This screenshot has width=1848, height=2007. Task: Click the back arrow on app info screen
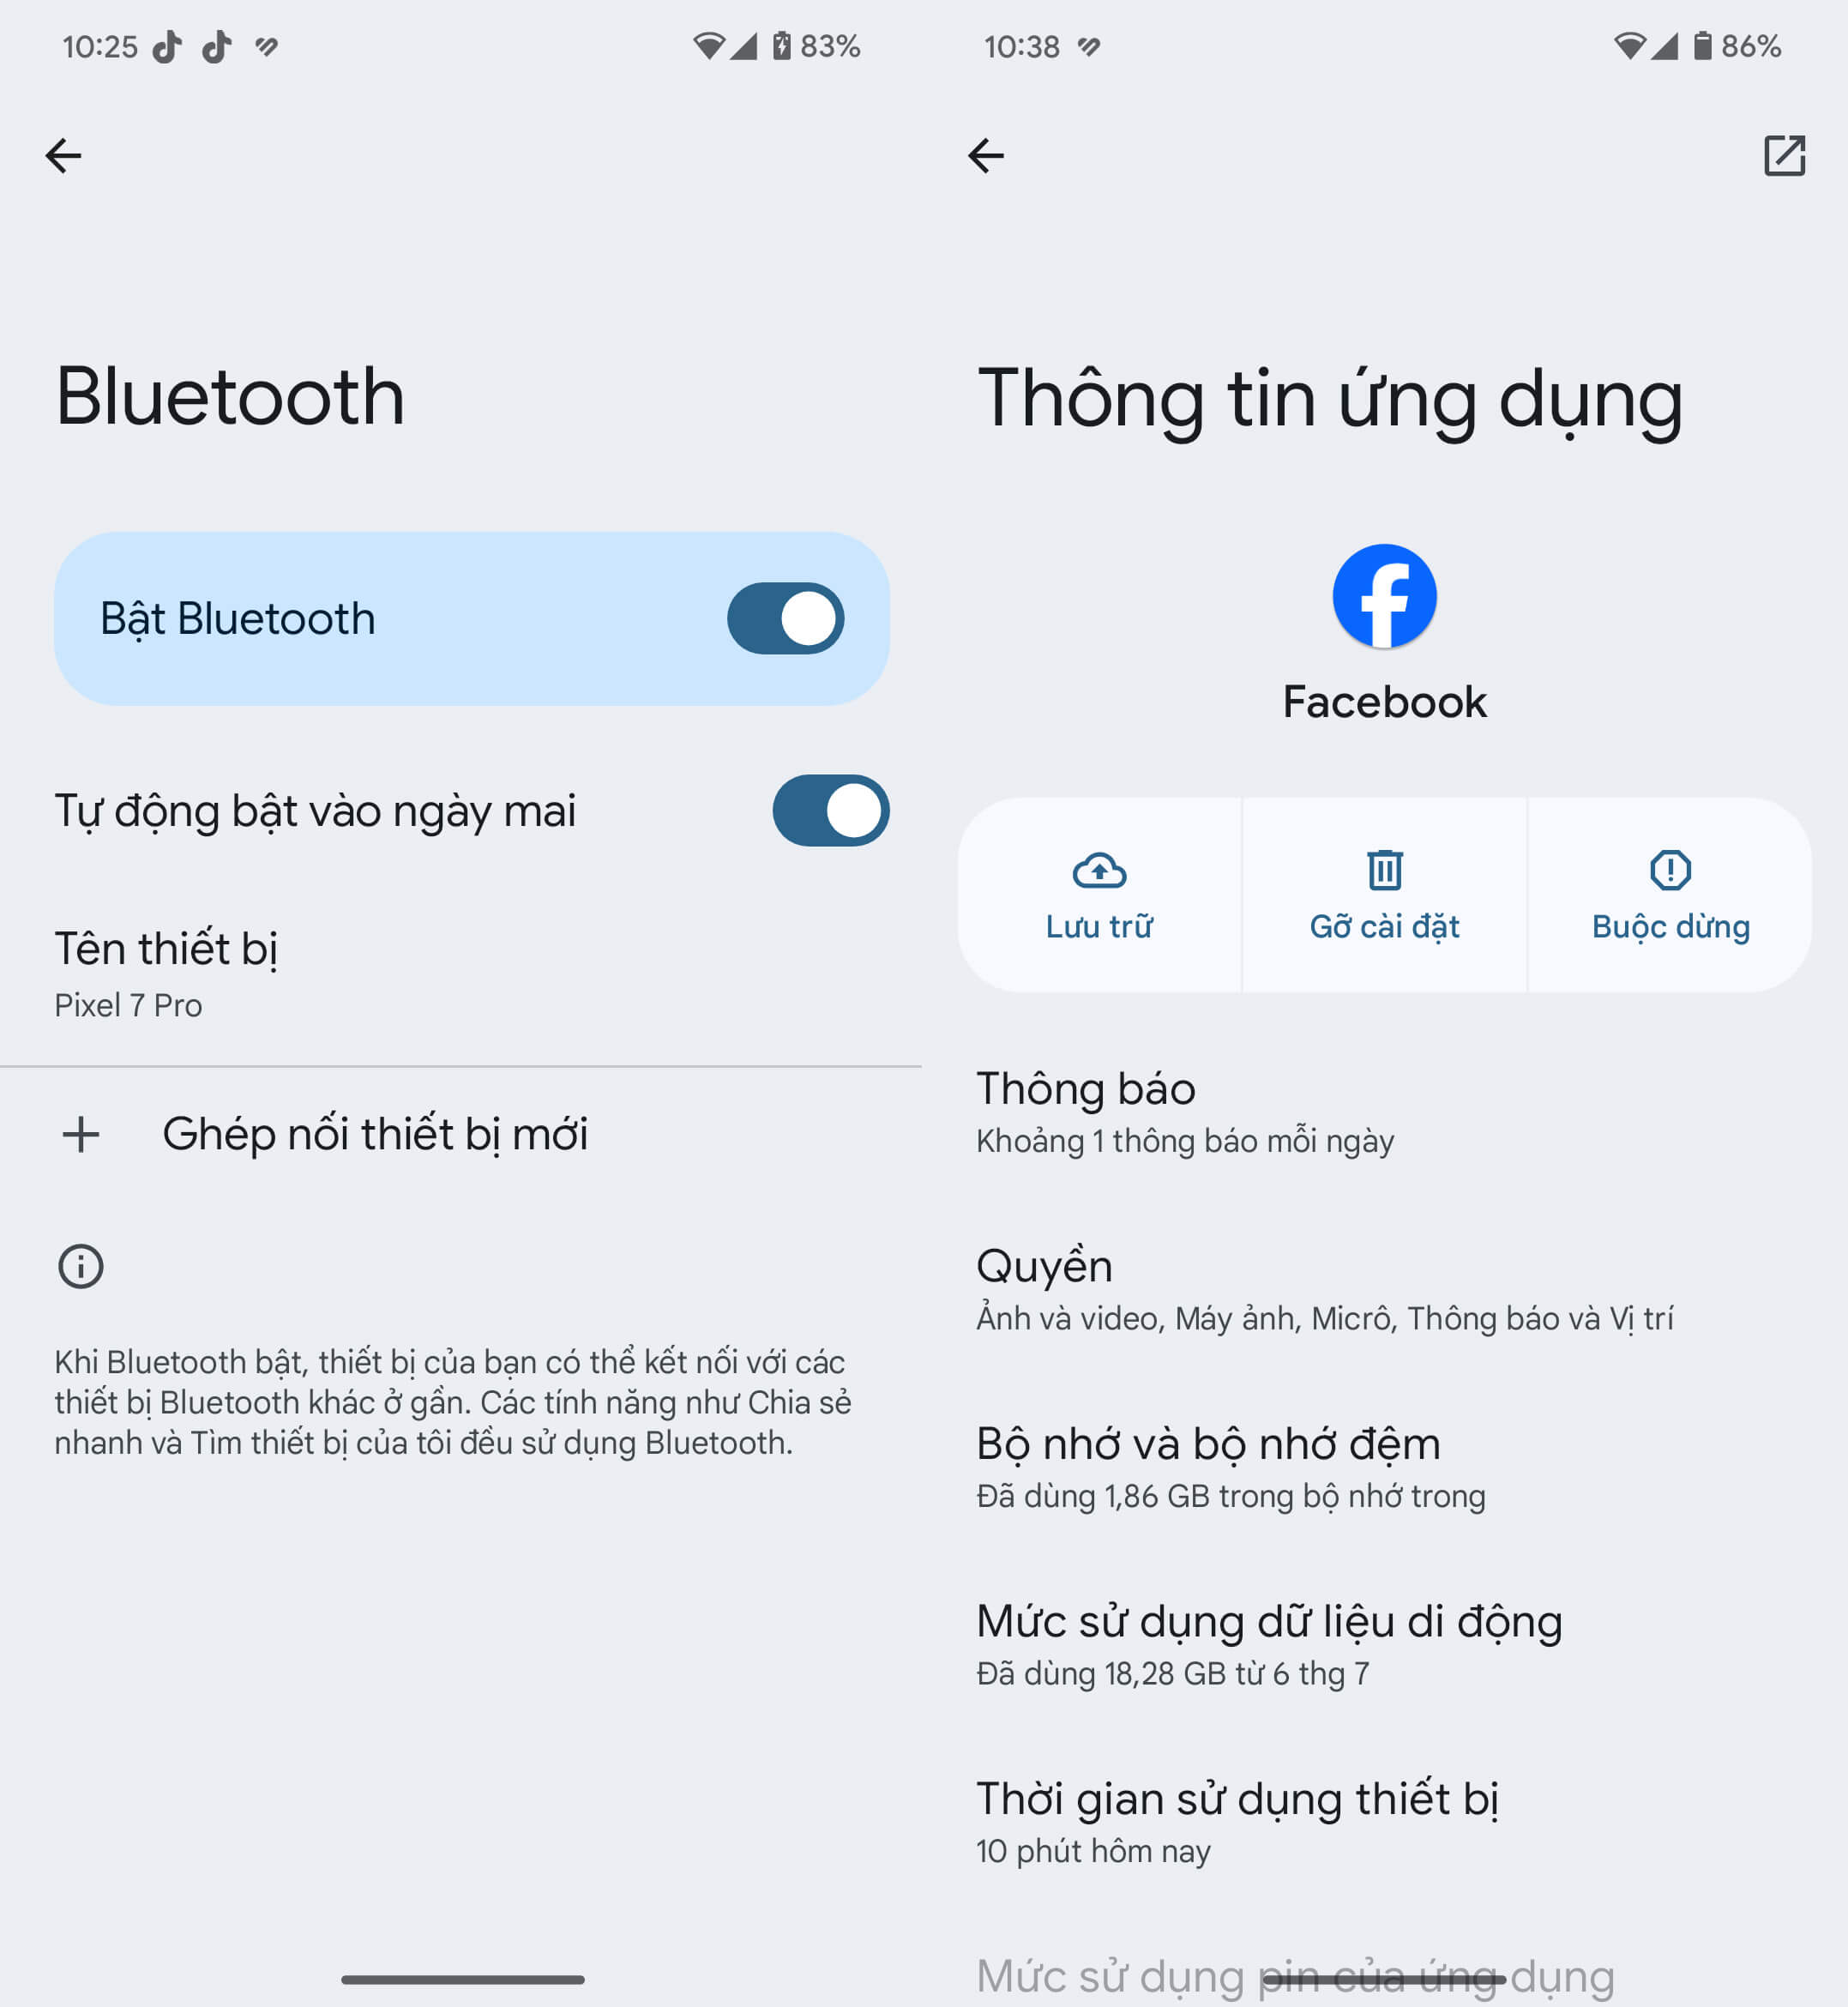click(x=990, y=155)
